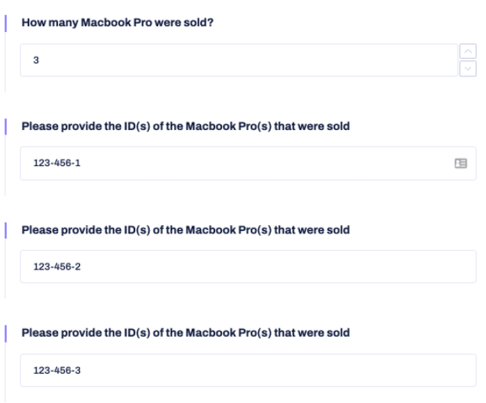486x403 pixels.
Task: Click purple marker beside second ID question
Action: click(x=6, y=230)
